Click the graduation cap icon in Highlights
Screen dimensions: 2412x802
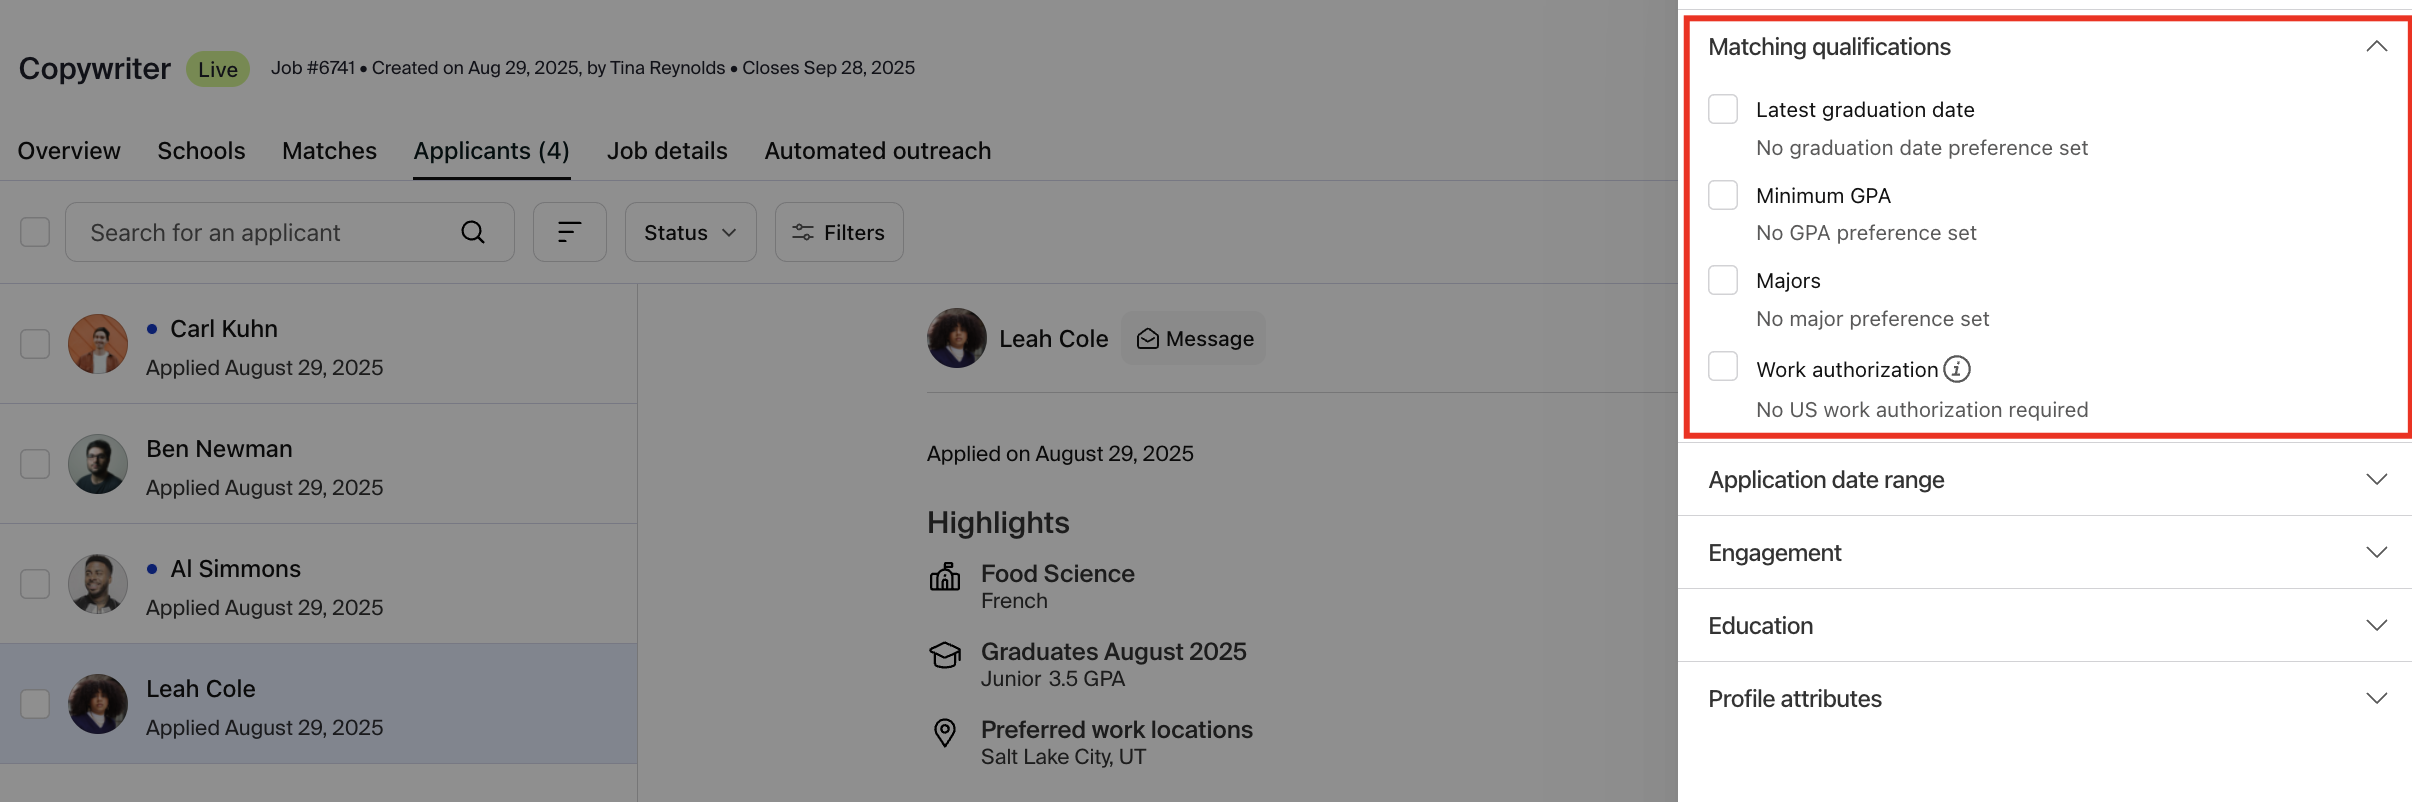click(945, 655)
